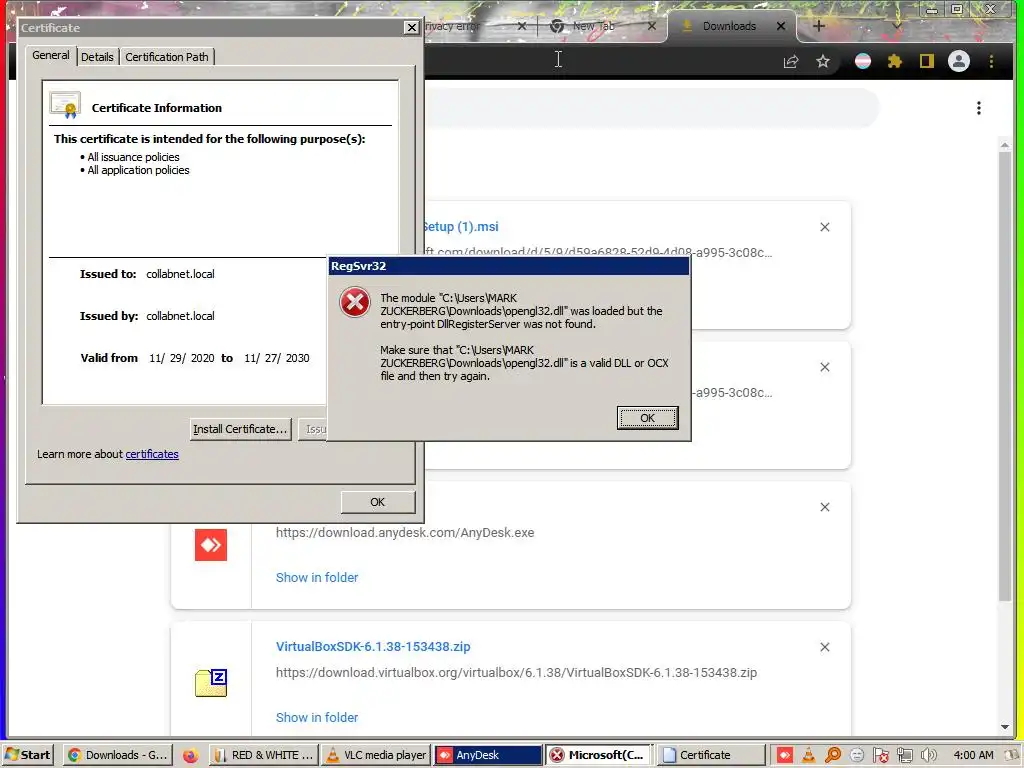Switch to the Downloads browser tab
The width and height of the screenshot is (1024, 768).
point(729,26)
